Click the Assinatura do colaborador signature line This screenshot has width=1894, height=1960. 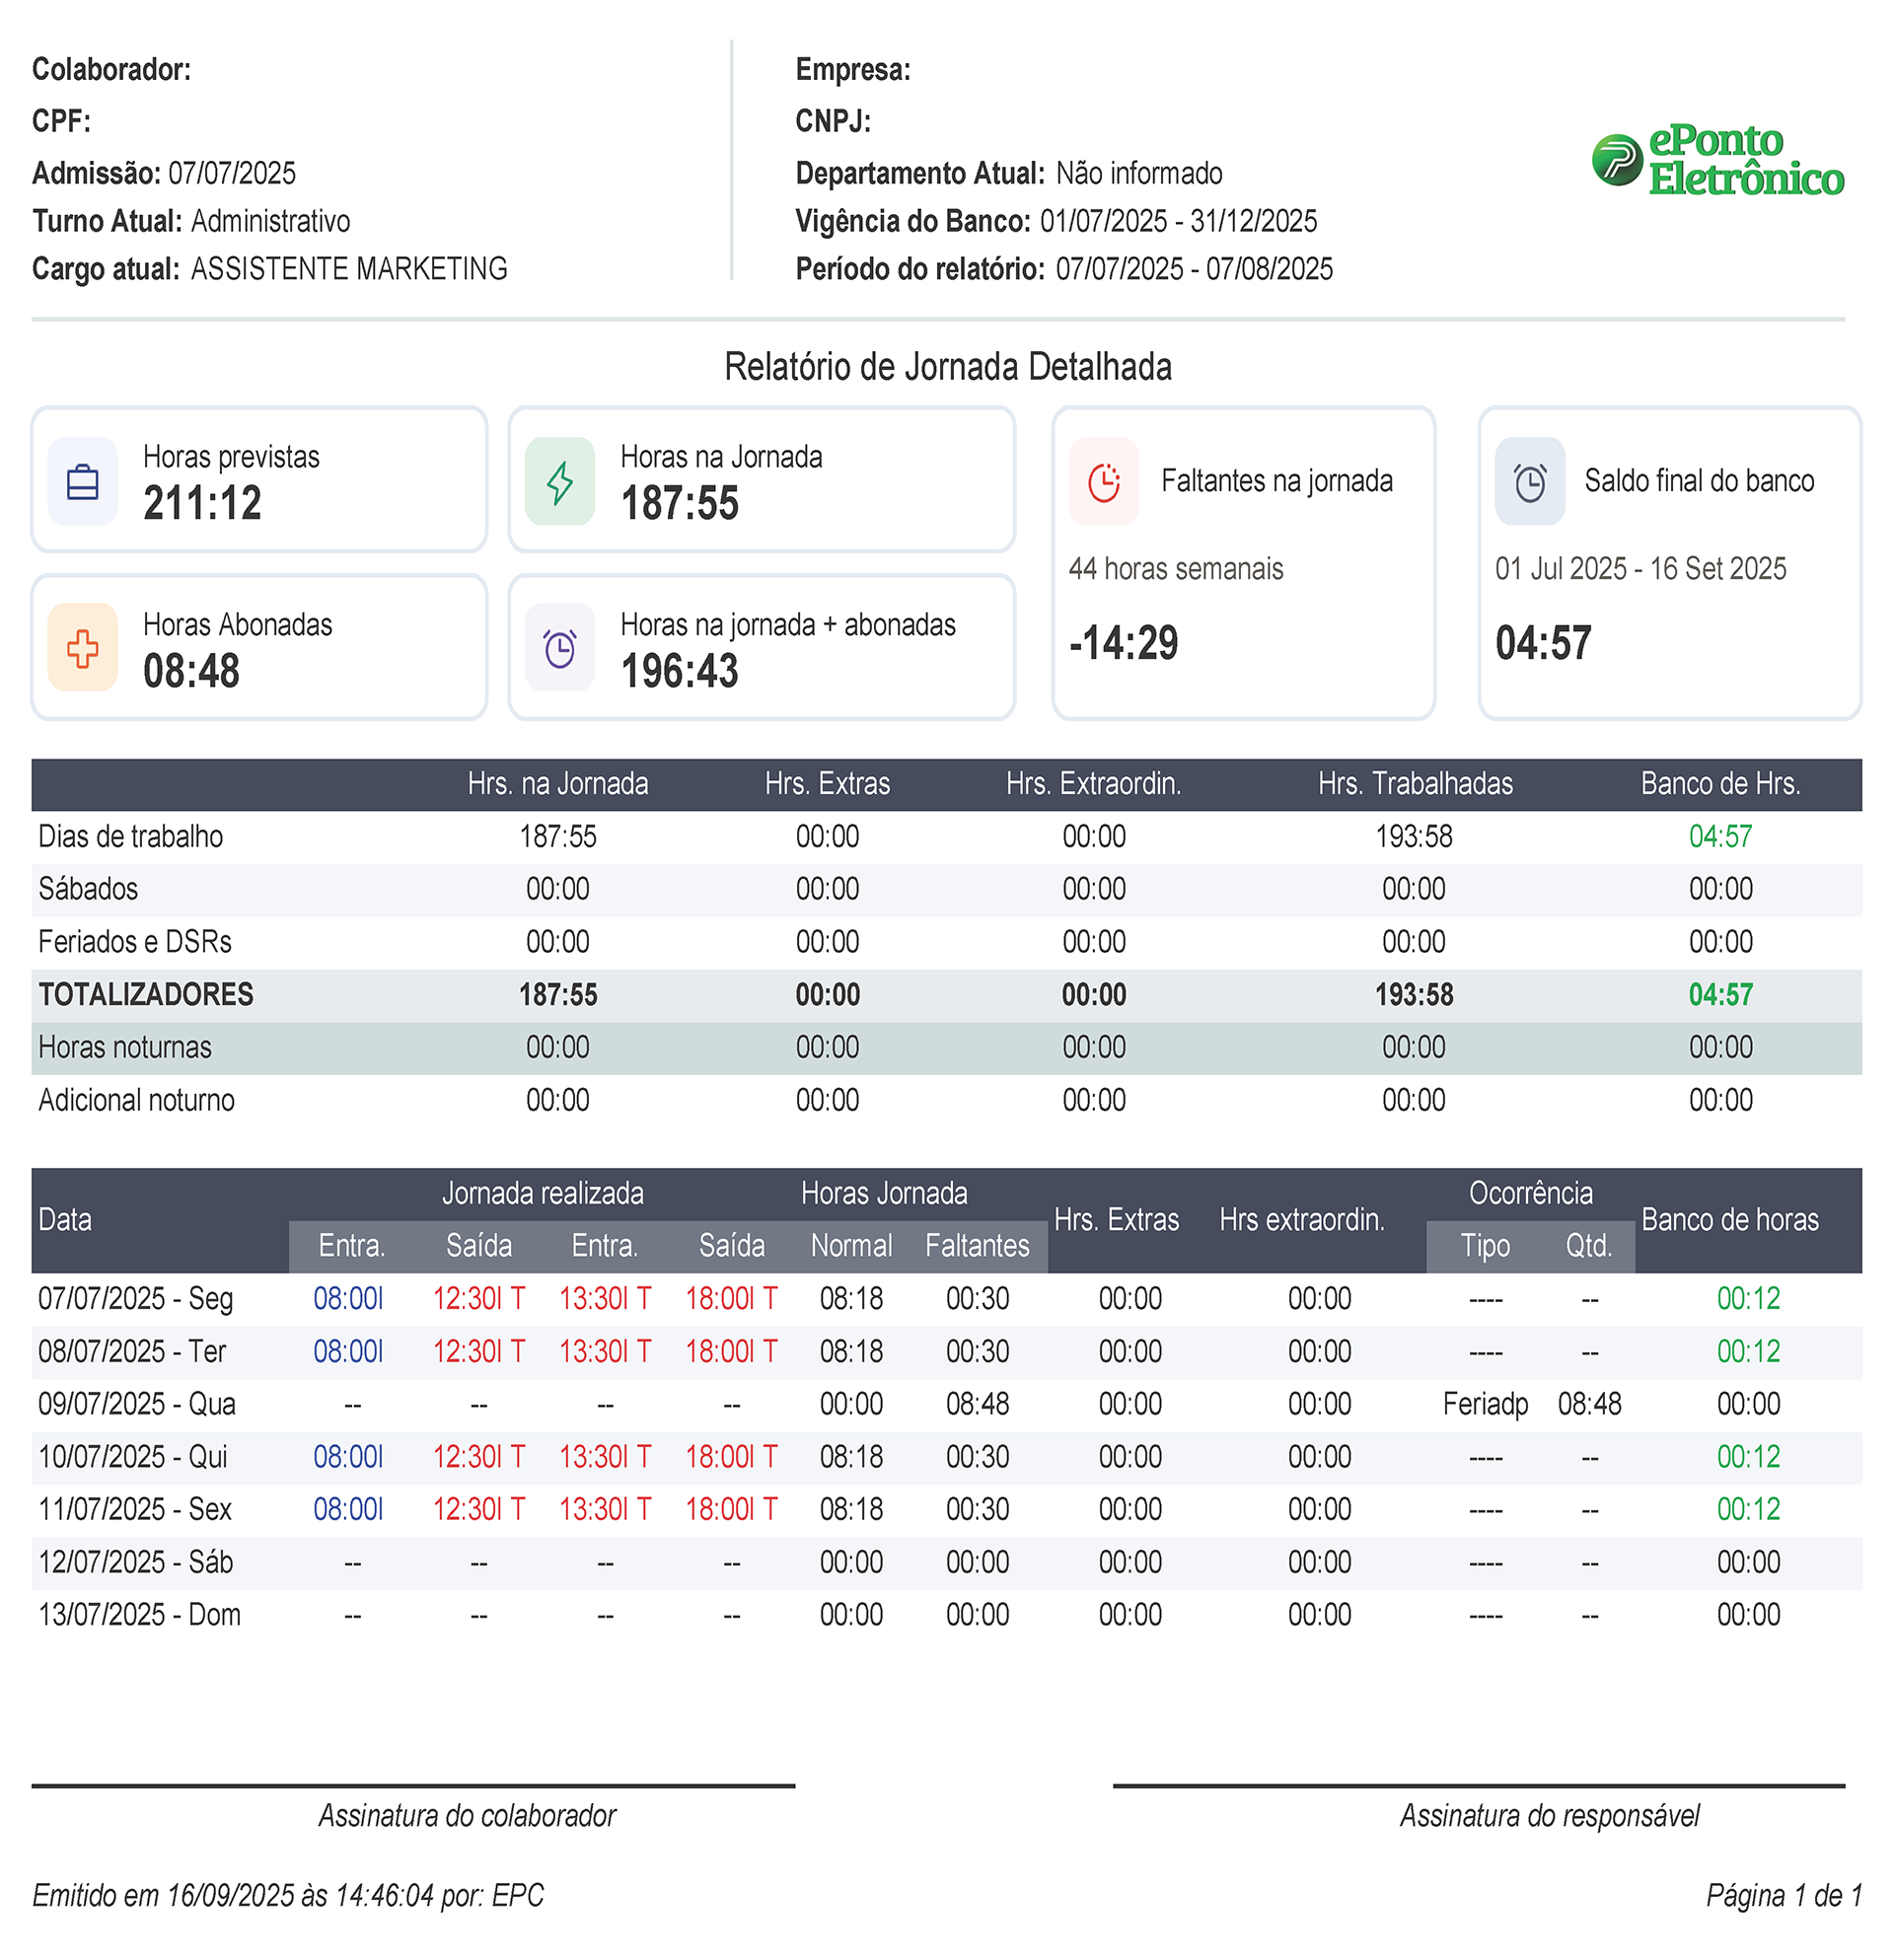click(x=413, y=1786)
